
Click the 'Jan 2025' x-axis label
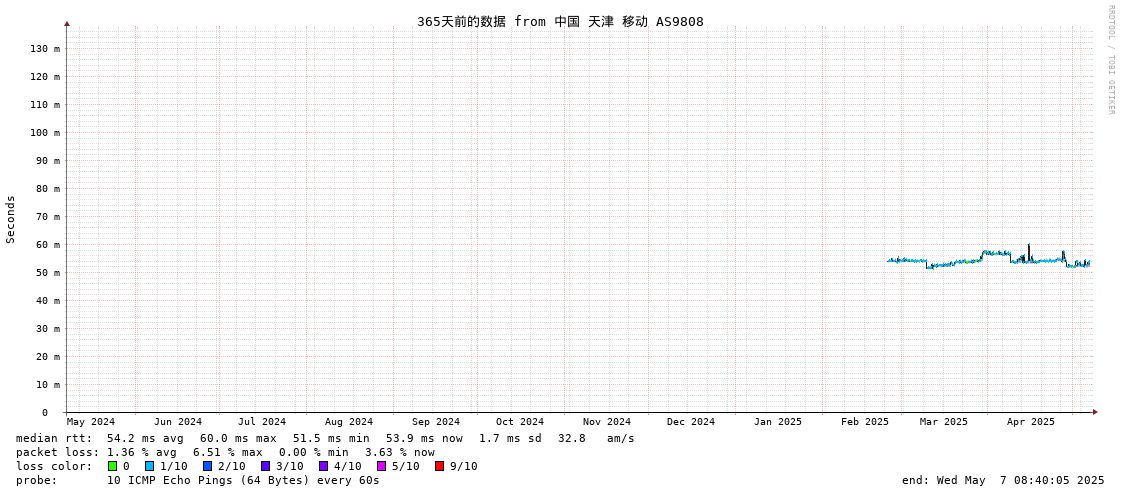[x=778, y=422]
